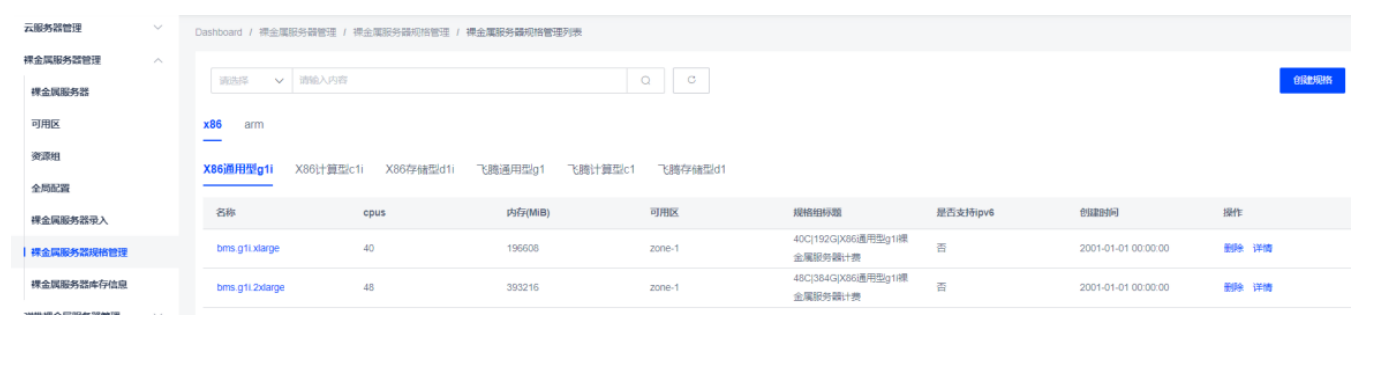Click the 可用区 table column header
The width and height of the screenshot is (1380, 388).
coord(664,213)
